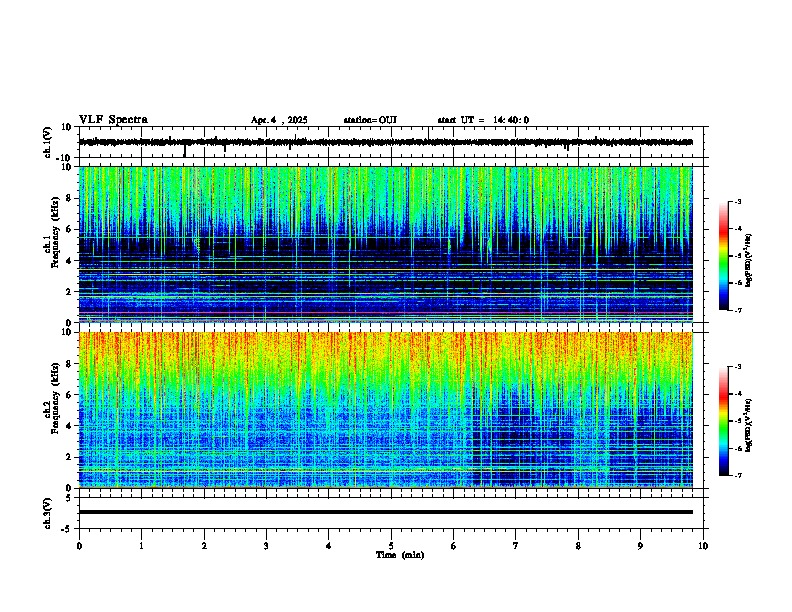The image size is (792, 612).
Task: Click time axis tick label '3'
Action: pos(266,546)
